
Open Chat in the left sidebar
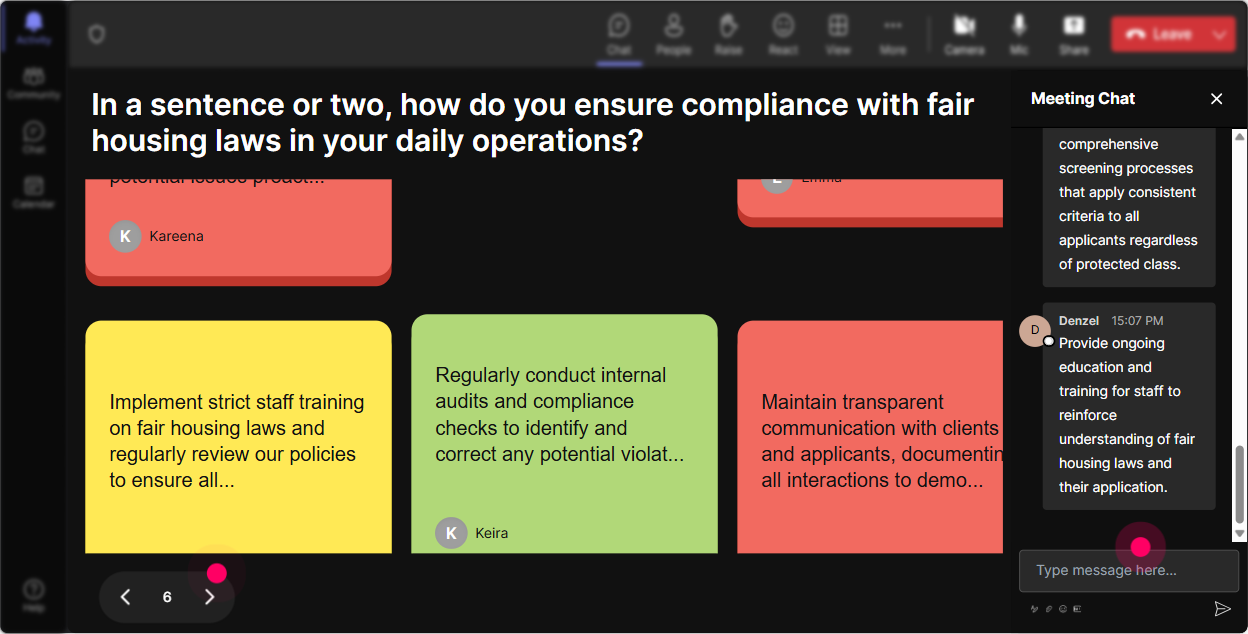[x=34, y=137]
